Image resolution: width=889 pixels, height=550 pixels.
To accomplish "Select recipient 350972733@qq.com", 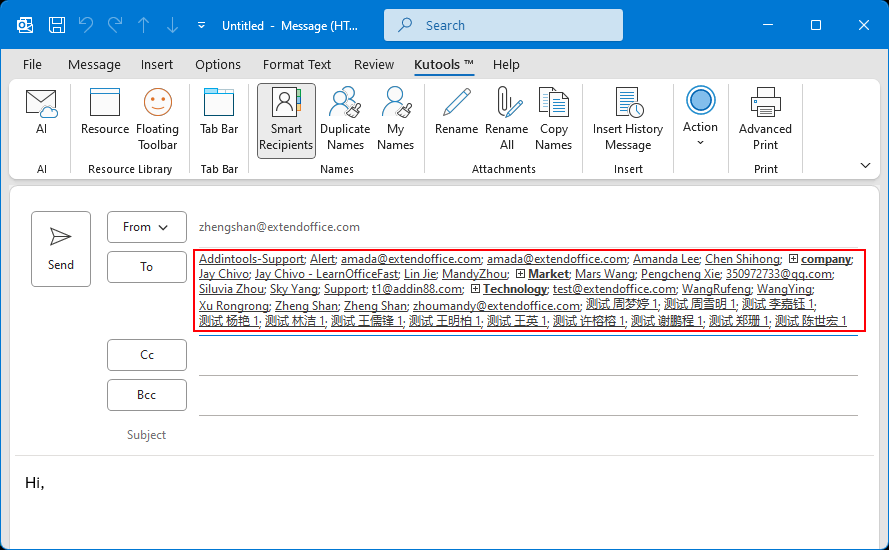I will pos(778,274).
